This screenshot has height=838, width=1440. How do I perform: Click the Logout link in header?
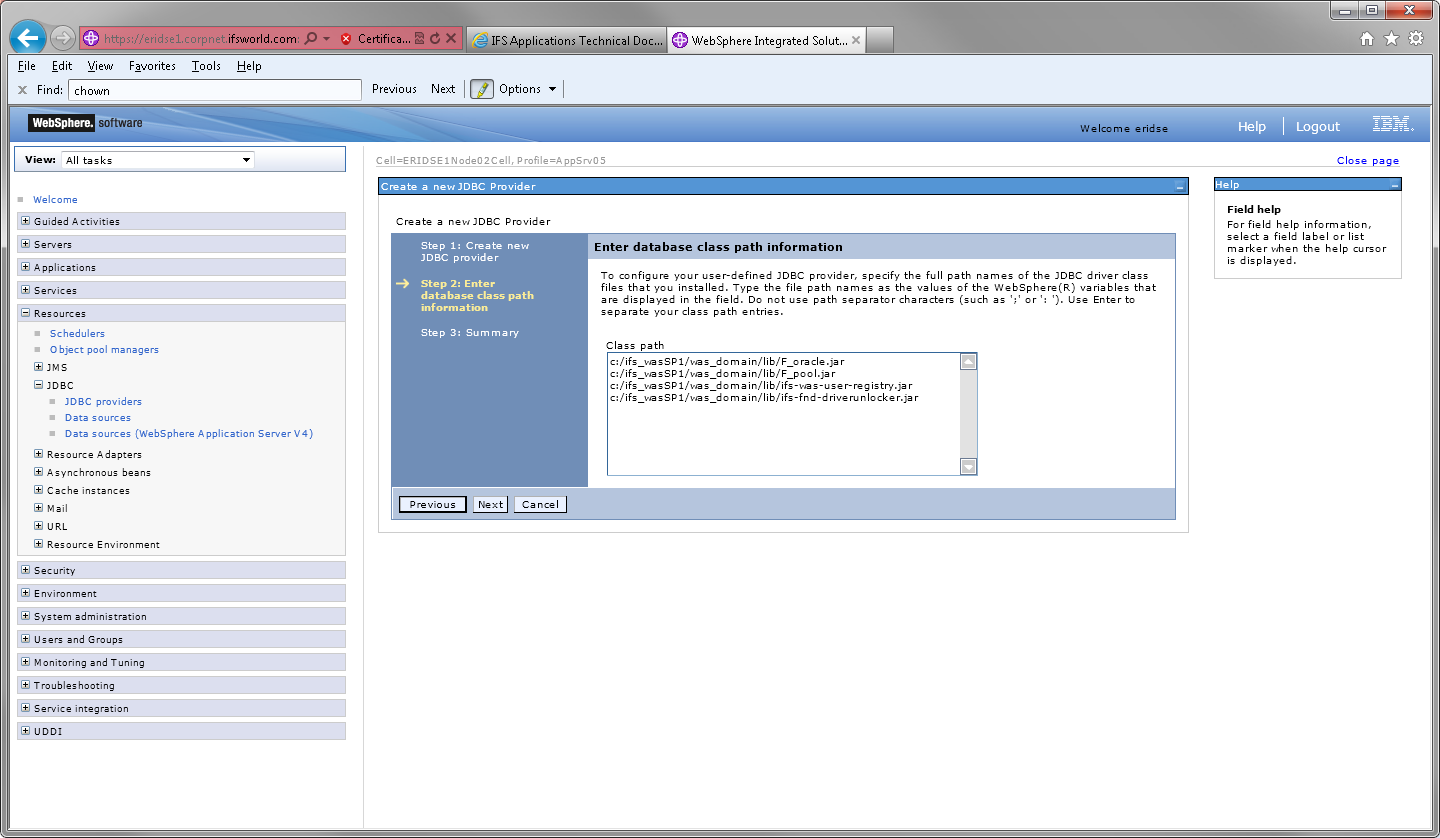click(x=1318, y=127)
